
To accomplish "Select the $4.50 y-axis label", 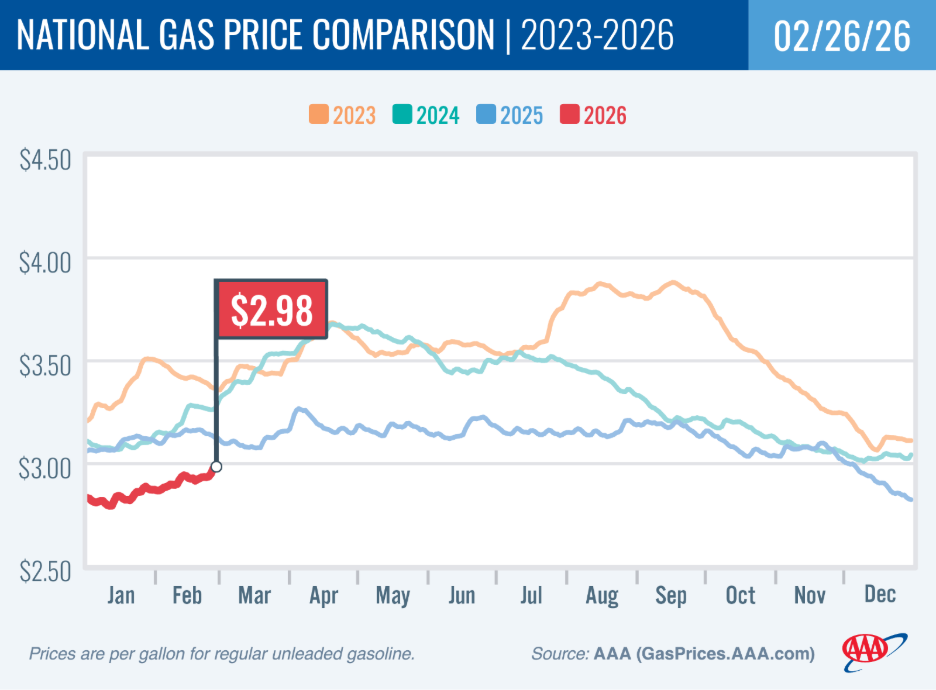I will click(47, 159).
